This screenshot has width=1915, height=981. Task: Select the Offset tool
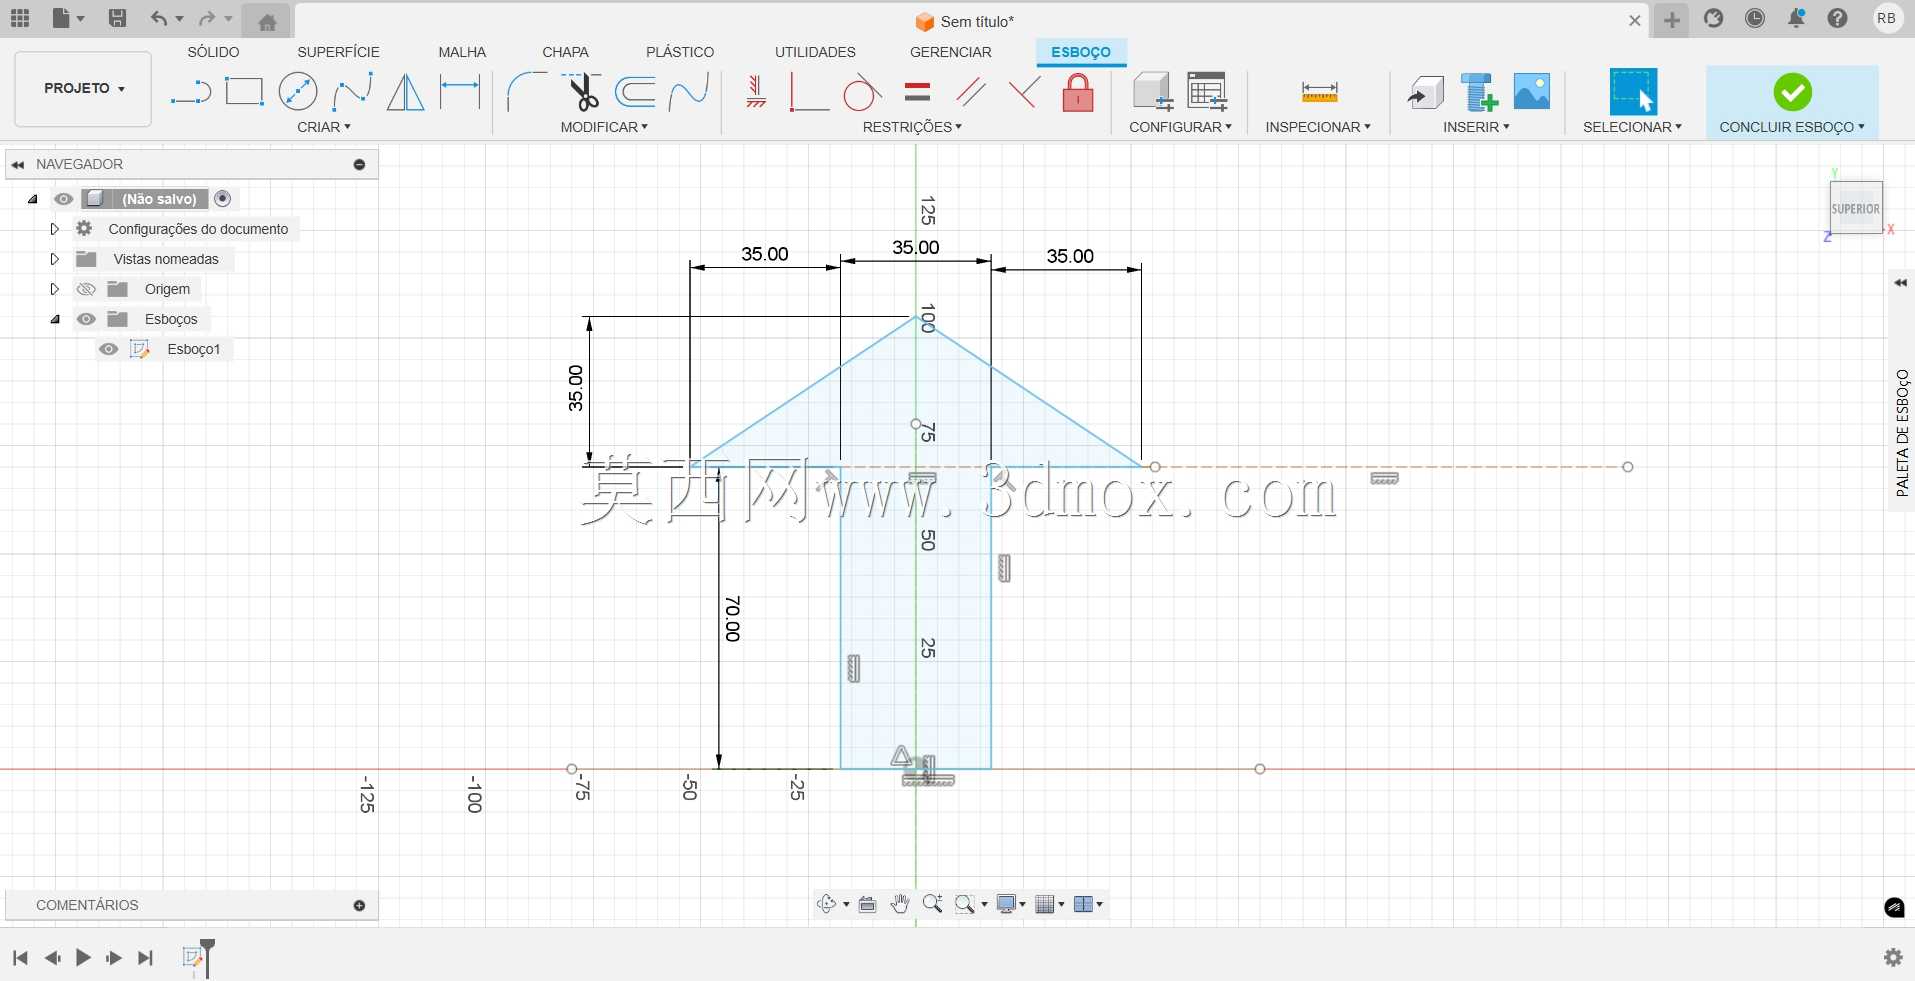tap(635, 92)
